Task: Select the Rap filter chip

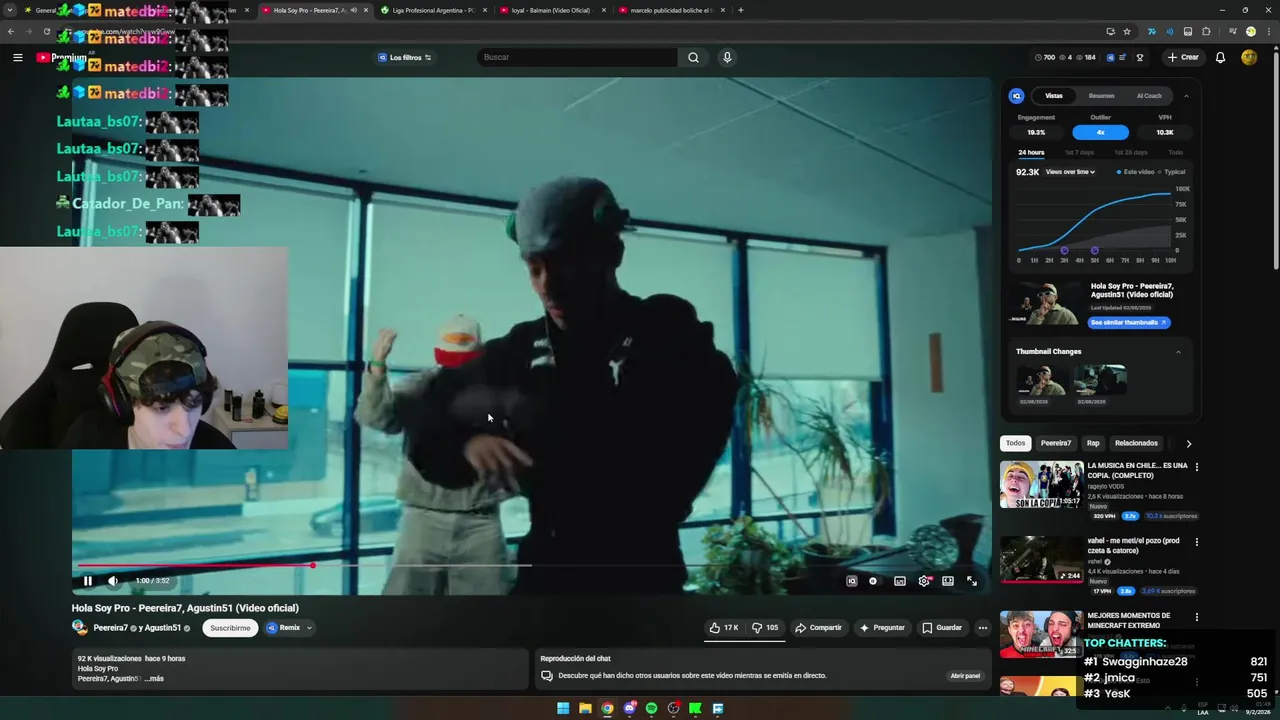Action: [x=1093, y=443]
